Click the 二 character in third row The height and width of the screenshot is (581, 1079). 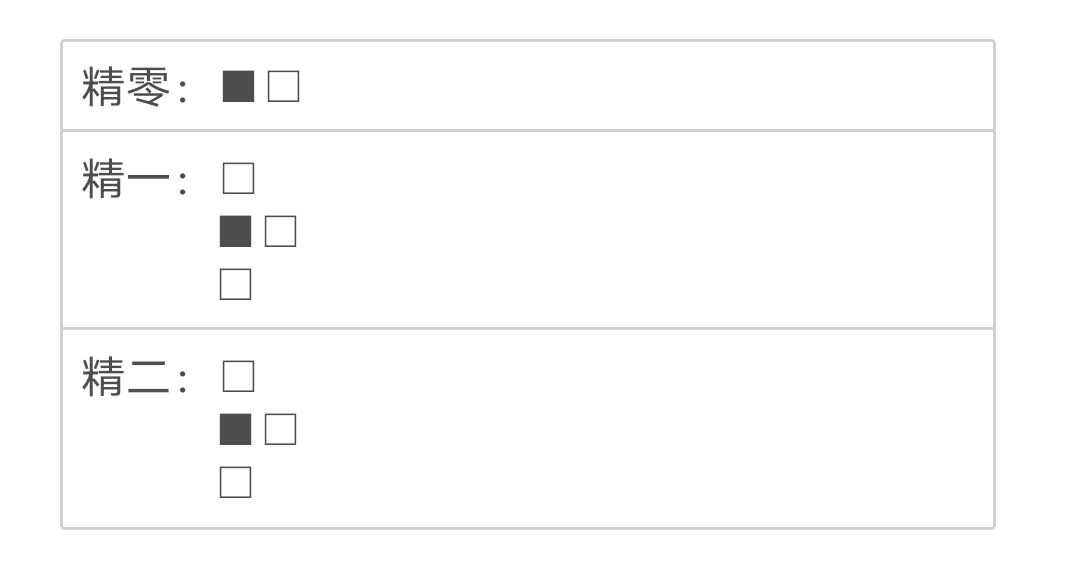[144, 379]
